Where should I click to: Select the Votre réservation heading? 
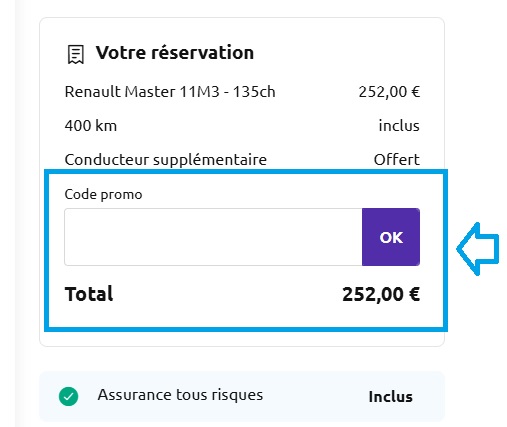[175, 53]
